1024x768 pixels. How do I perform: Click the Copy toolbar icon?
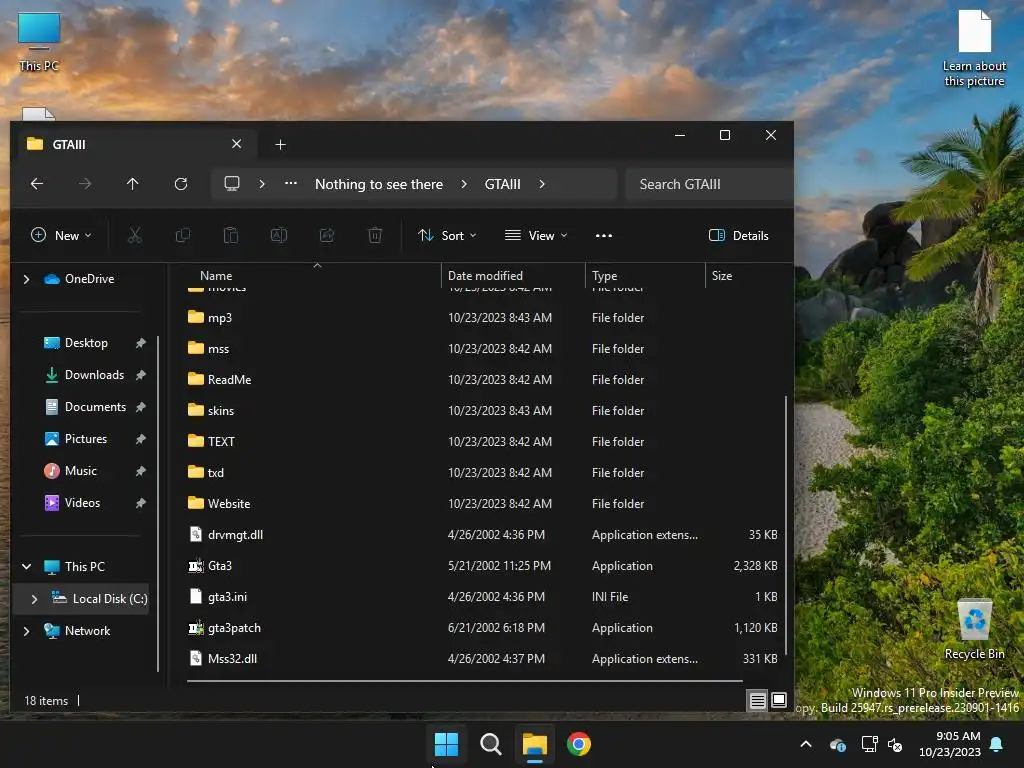(183, 235)
